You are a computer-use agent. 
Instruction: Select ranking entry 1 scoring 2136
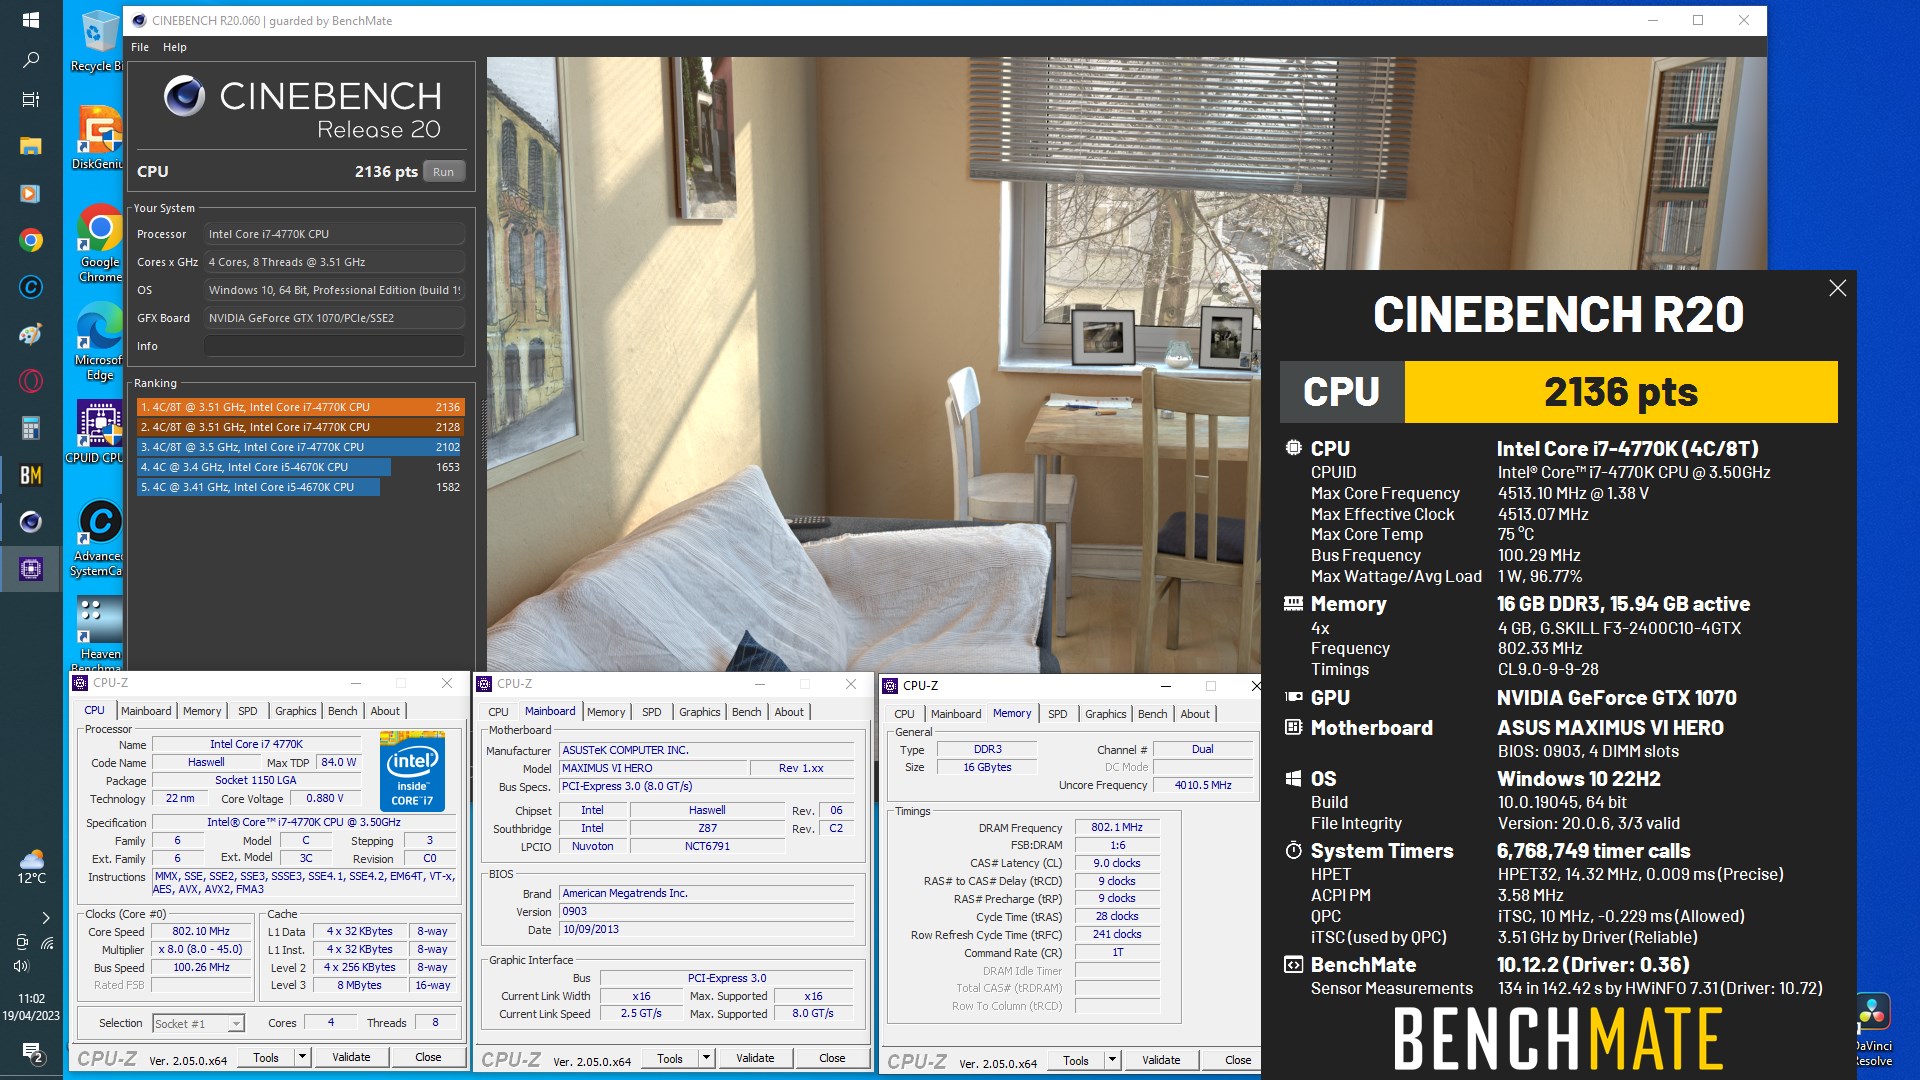[x=300, y=407]
